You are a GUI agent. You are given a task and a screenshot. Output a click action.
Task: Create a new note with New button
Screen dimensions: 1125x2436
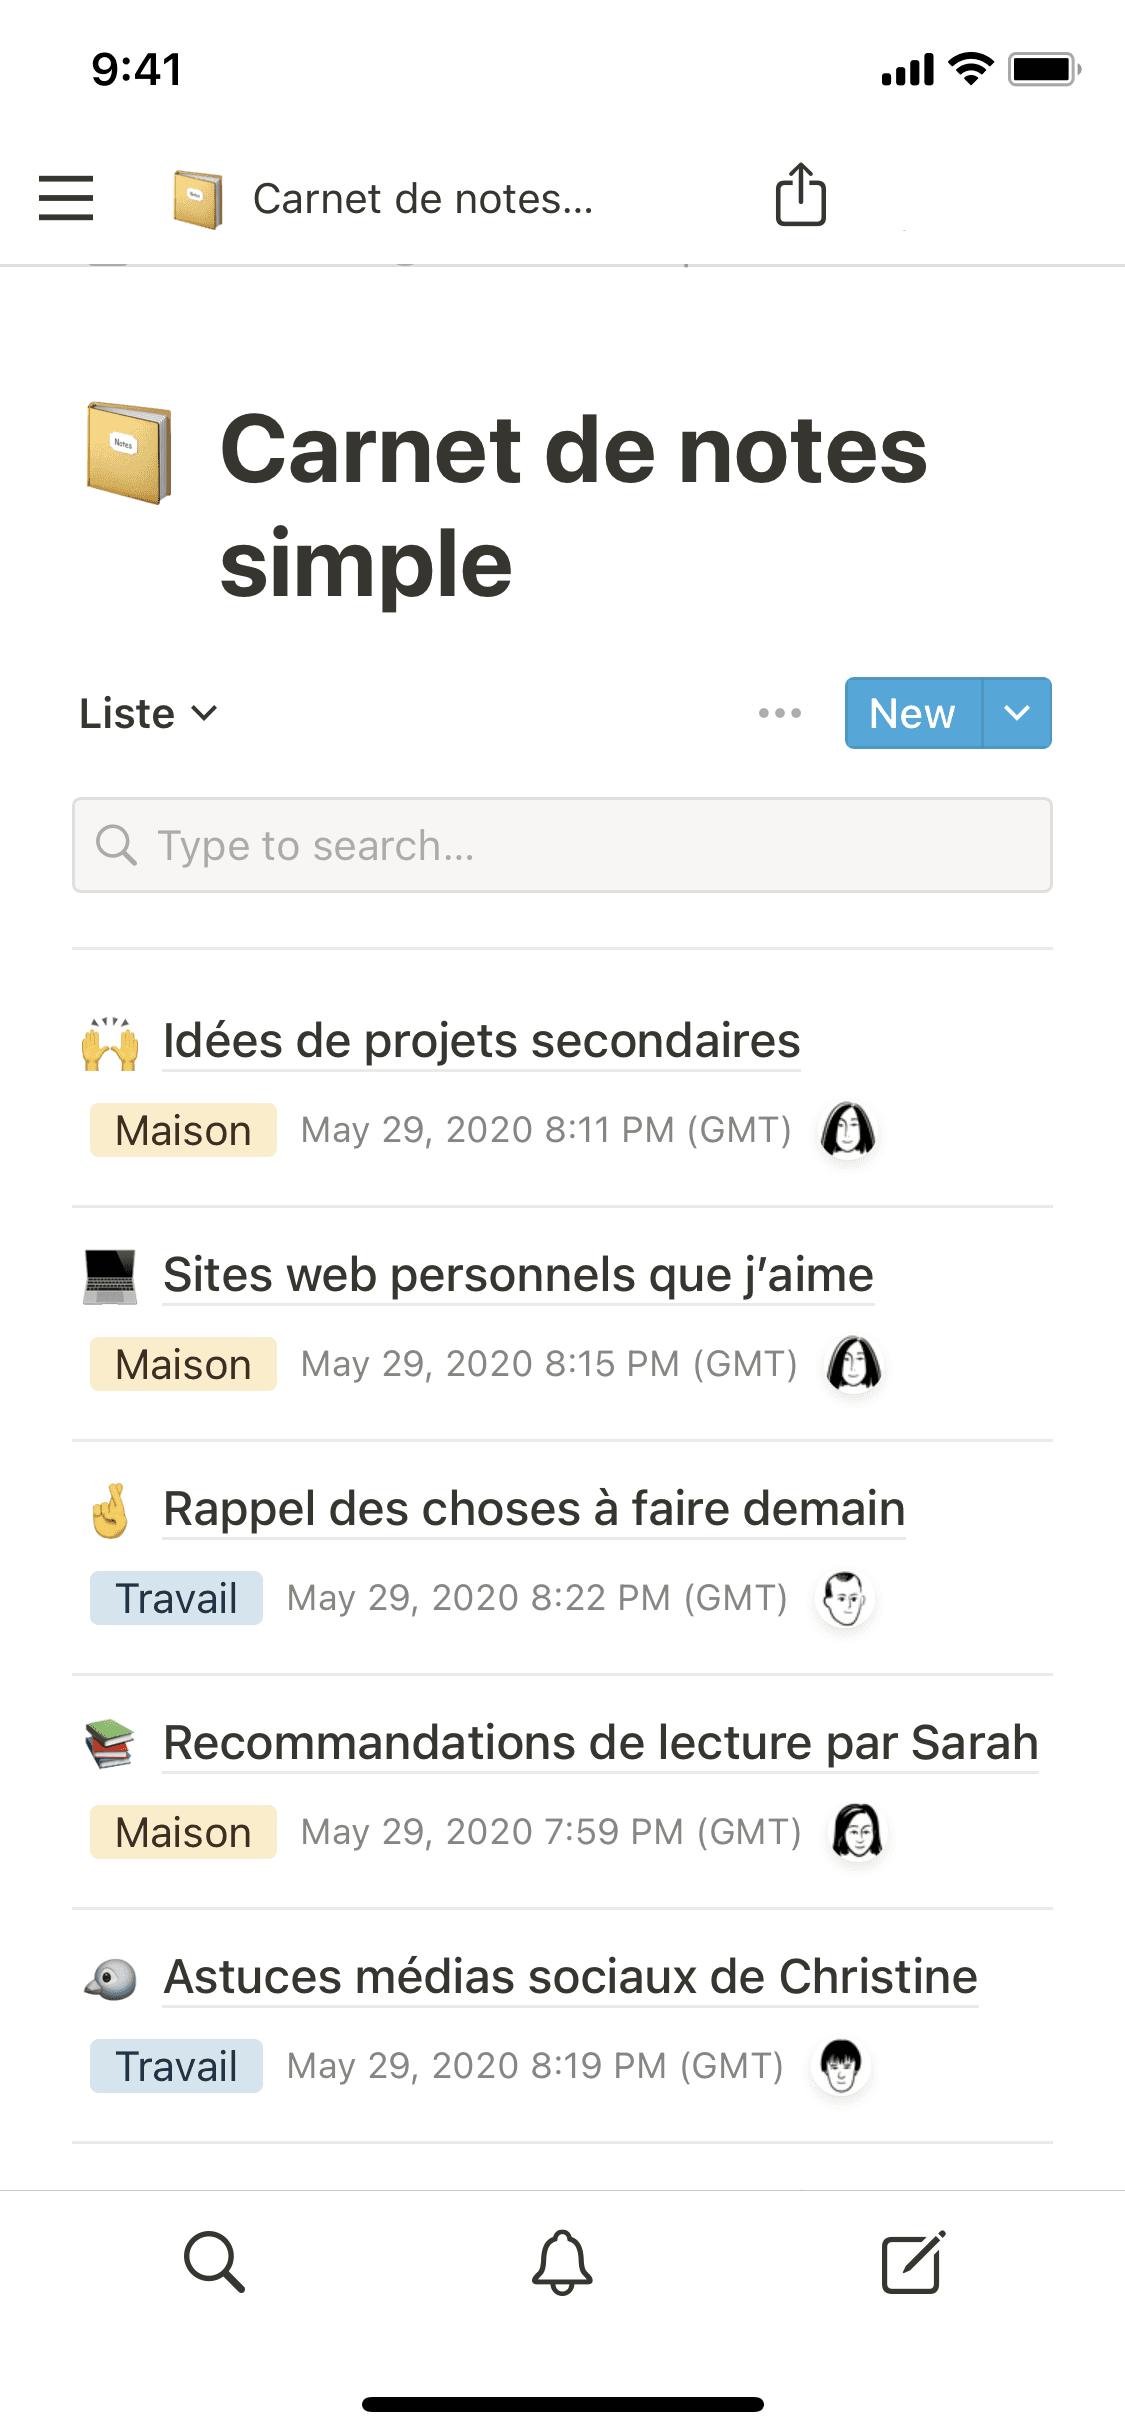(x=912, y=713)
